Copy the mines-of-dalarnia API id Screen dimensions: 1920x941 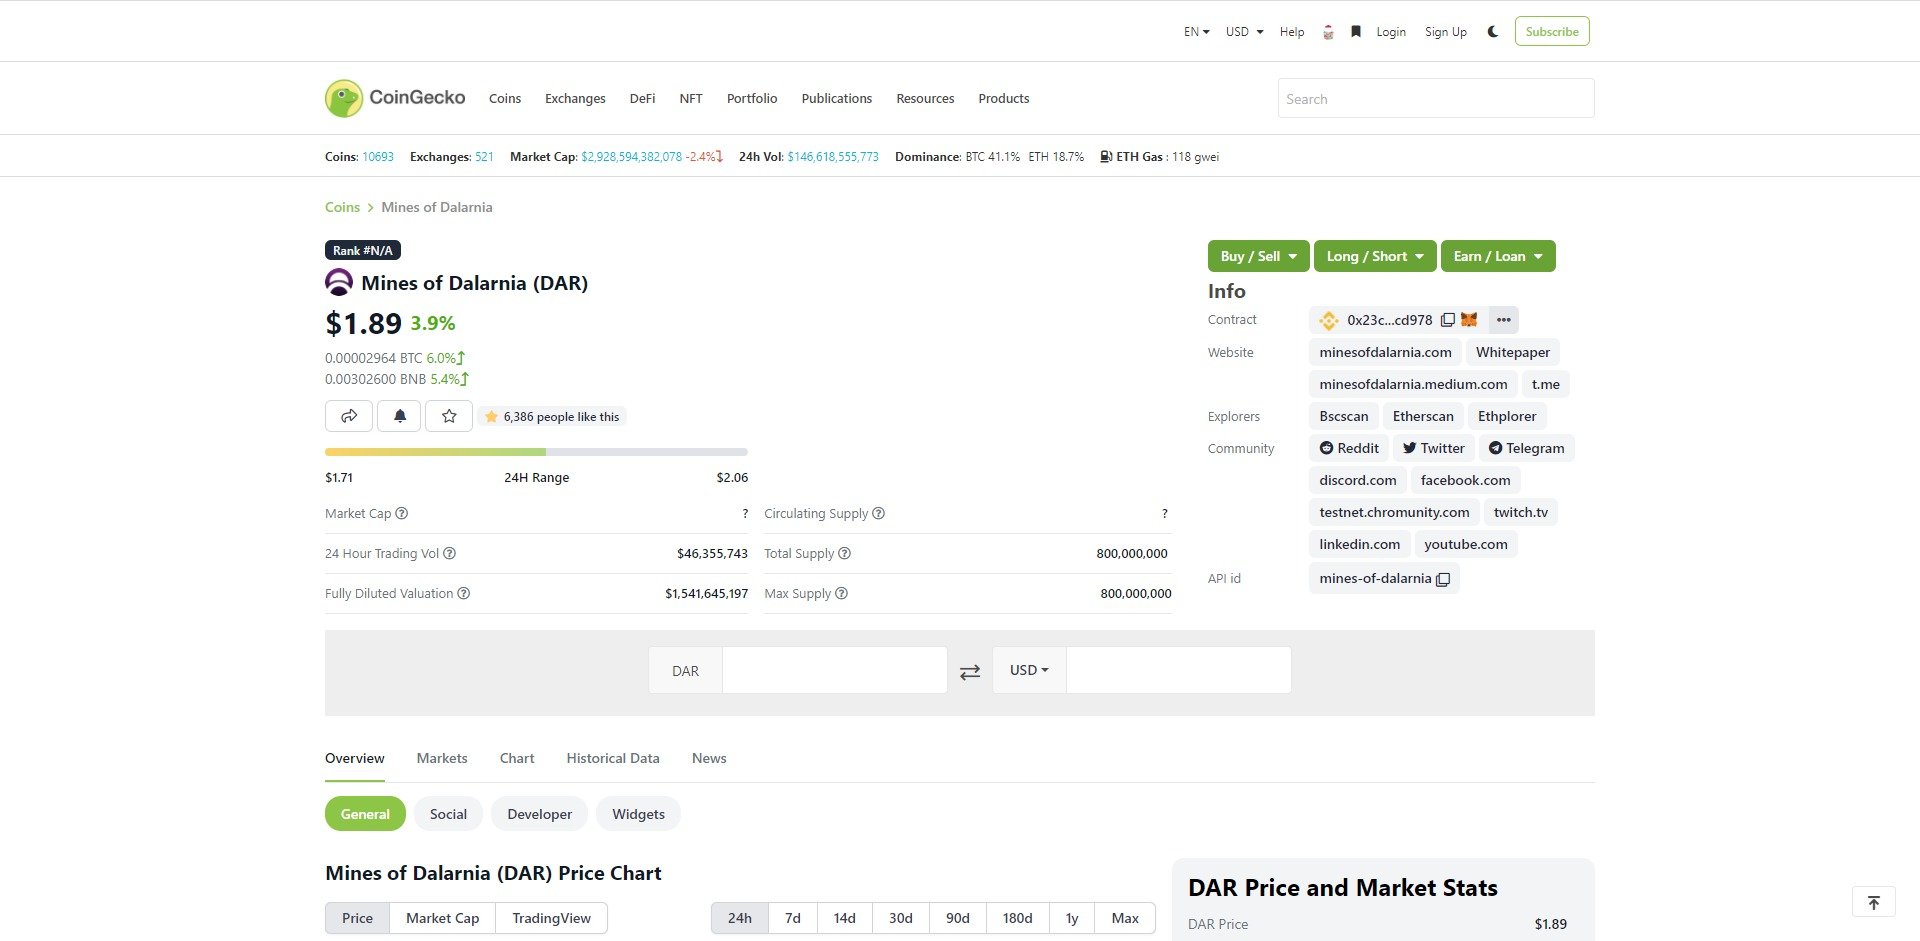(1443, 578)
